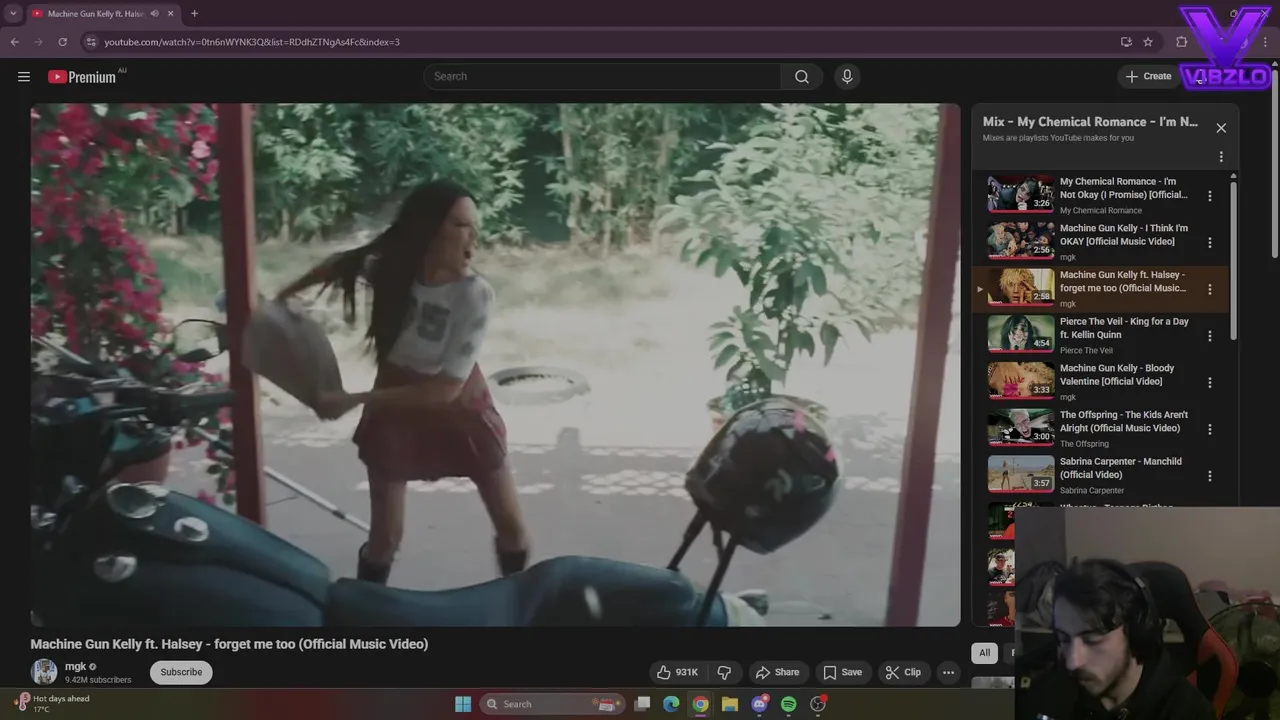Play Sabrina Carpenter Manchild thumbnail
The image size is (1280, 720).
click(x=1021, y=474)
